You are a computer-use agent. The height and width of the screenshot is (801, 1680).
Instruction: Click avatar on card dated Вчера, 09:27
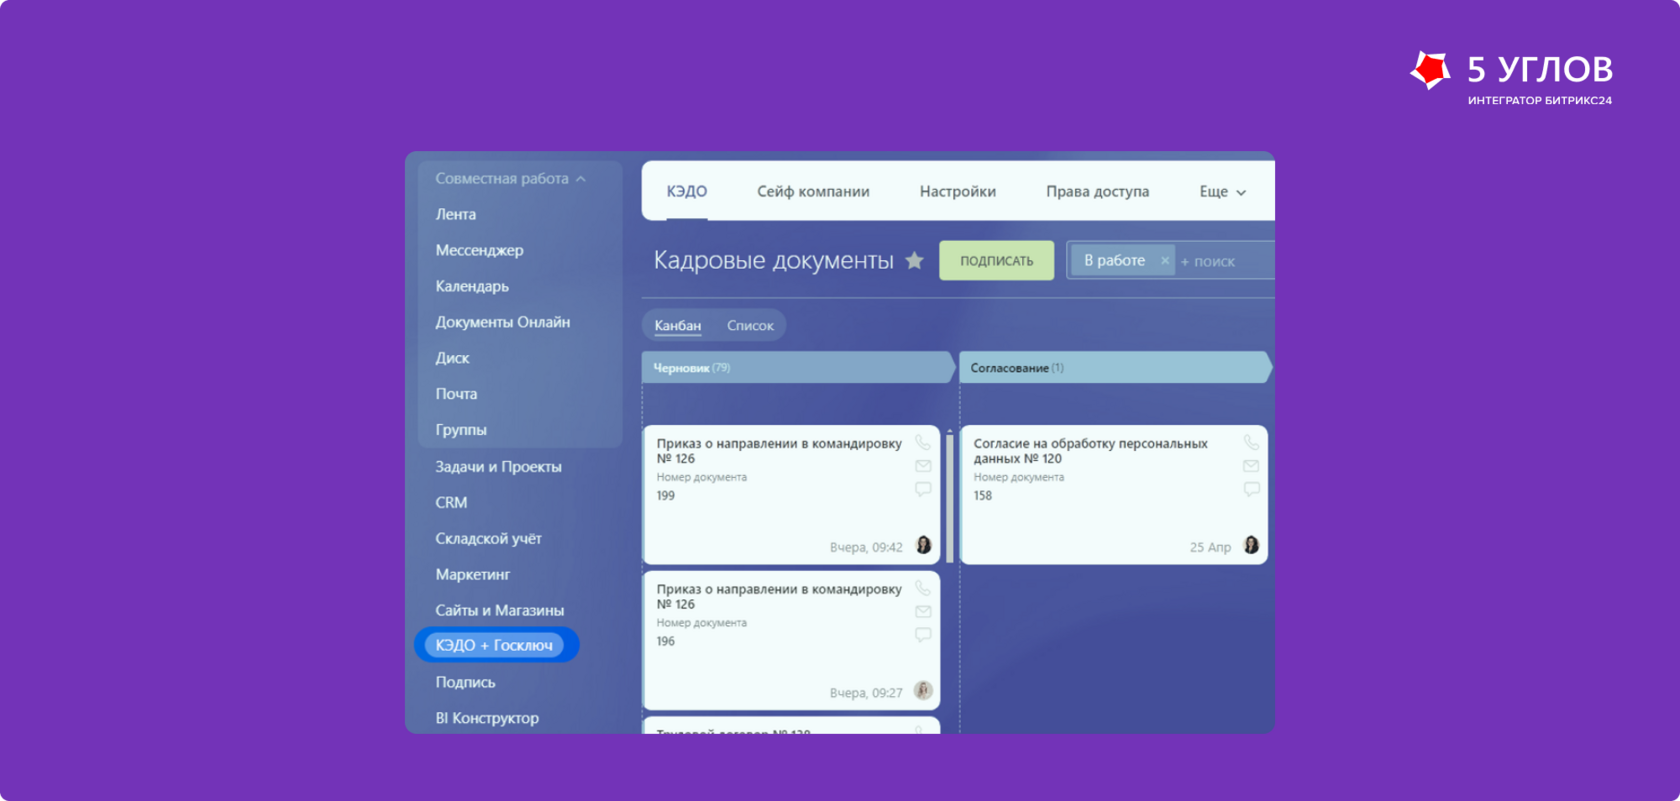(924, 690)
